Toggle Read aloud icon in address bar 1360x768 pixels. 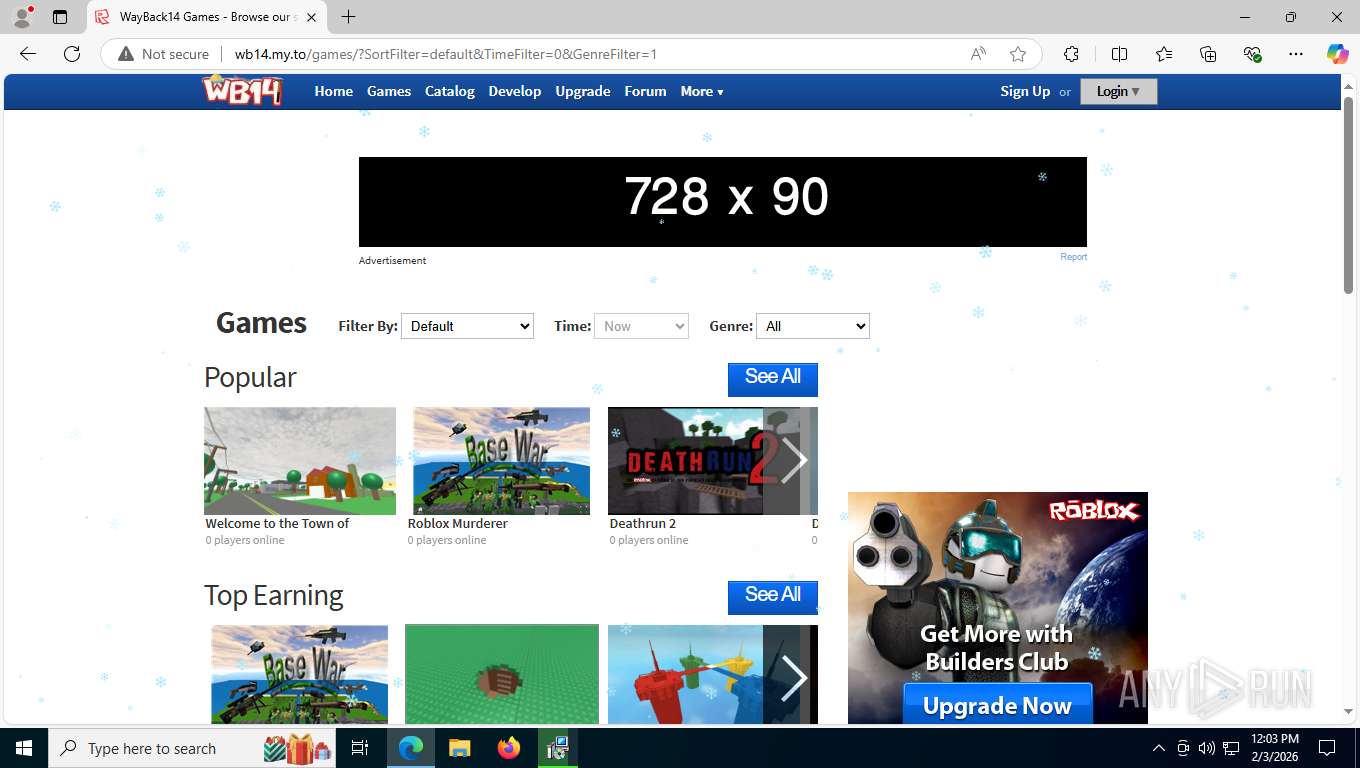click(x=978, y=54)
